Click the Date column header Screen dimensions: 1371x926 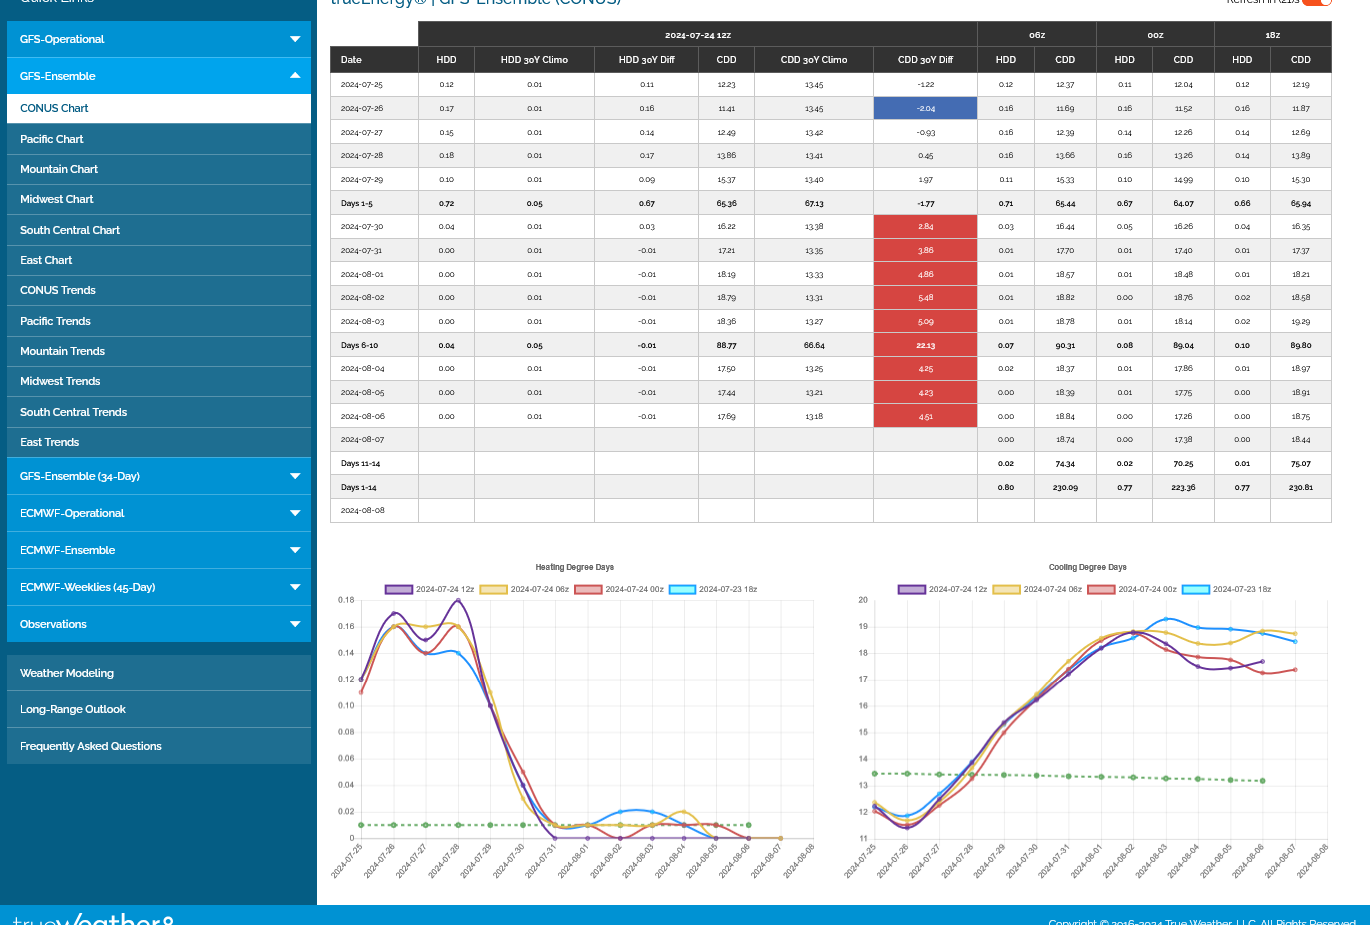(374, 60)
